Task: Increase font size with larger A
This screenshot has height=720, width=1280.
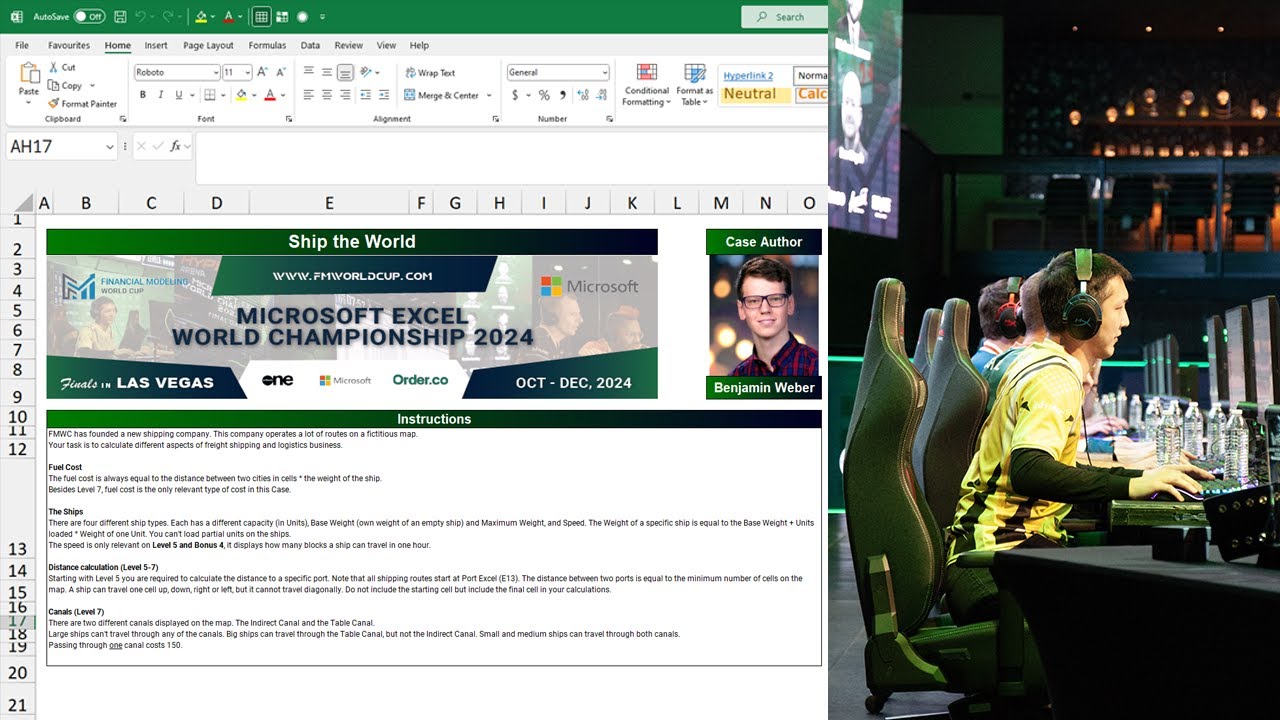Action: pyautogui.click(x=262, y=72)
